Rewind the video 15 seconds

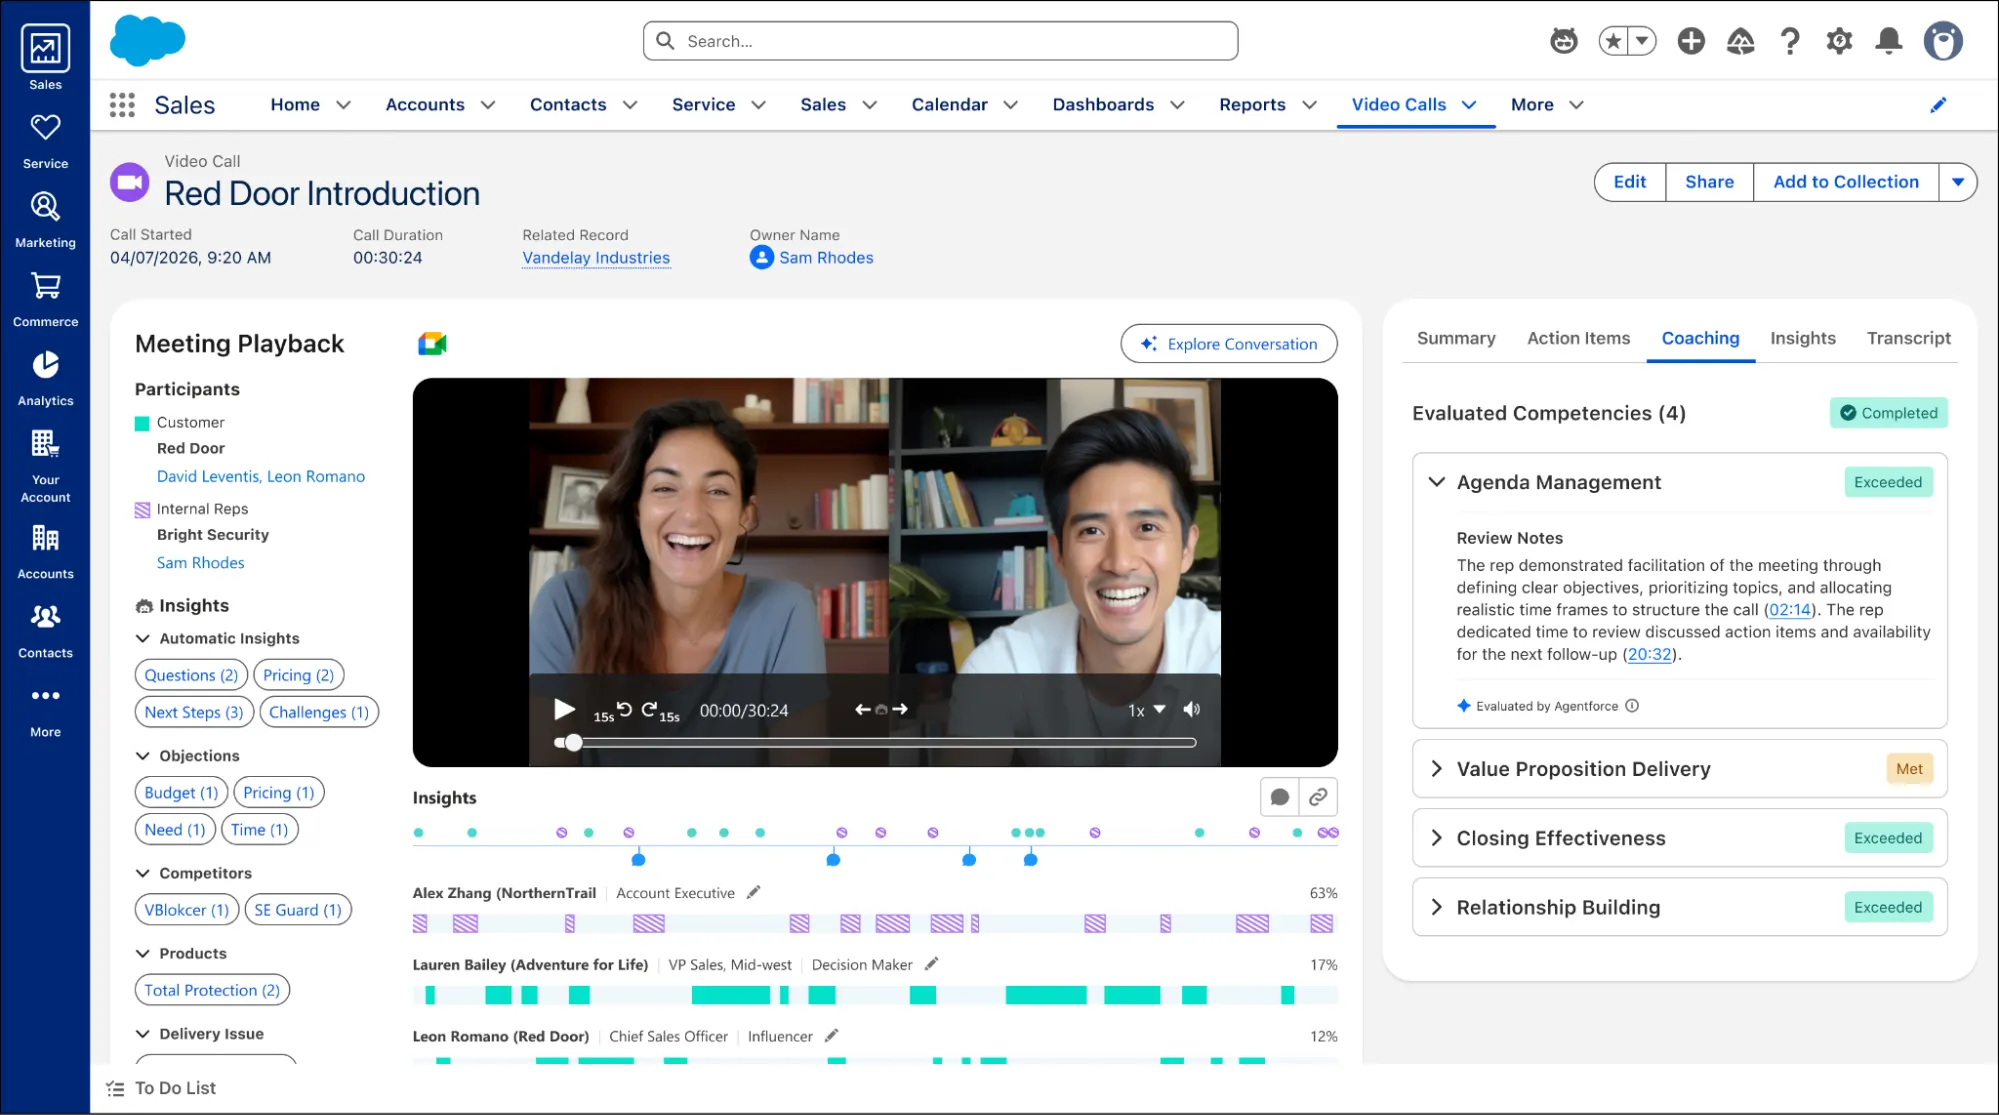[x=615, y=711]
